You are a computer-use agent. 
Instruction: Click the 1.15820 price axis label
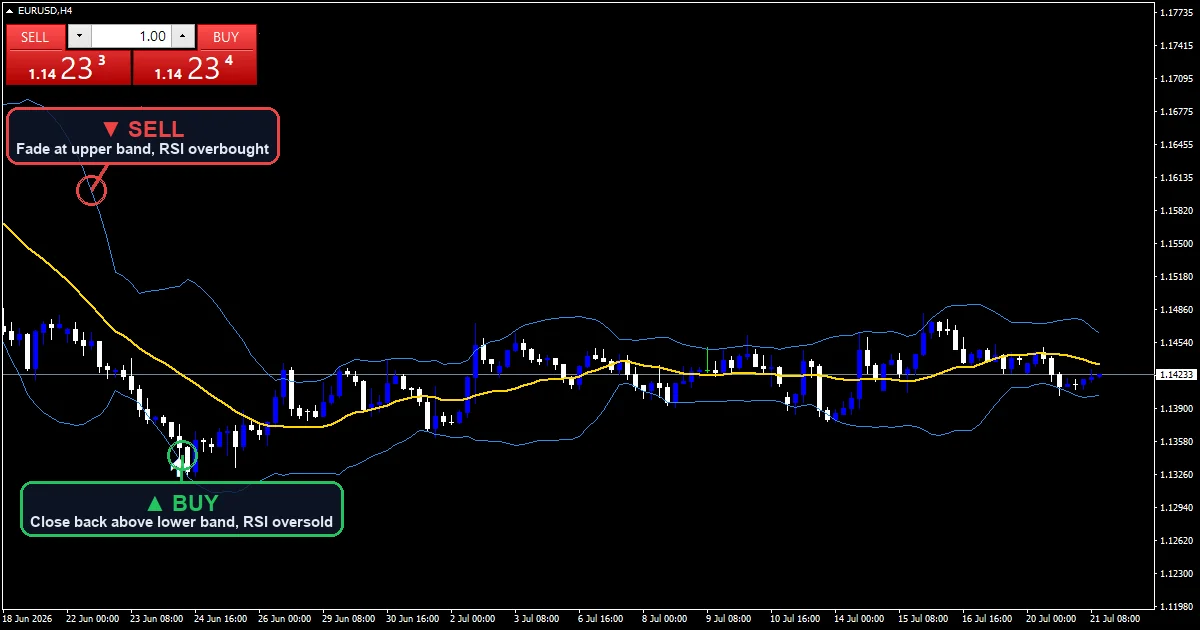point(1176,210)
